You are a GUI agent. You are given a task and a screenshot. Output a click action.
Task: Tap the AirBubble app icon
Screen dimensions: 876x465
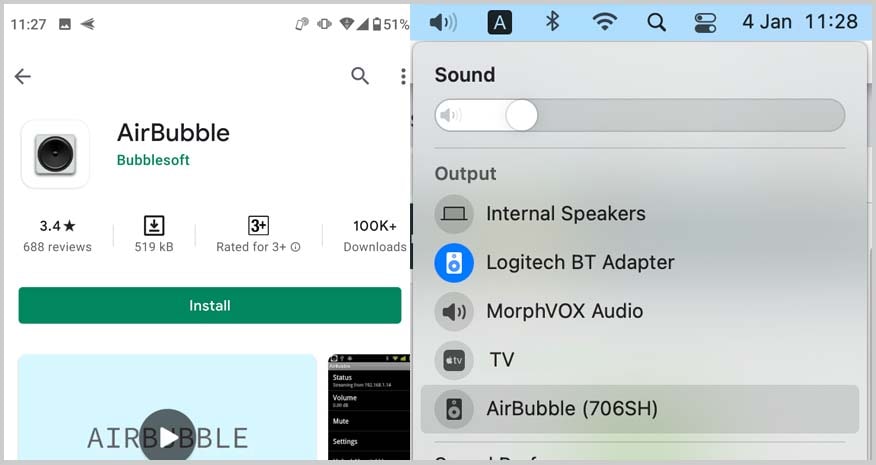pos(55,154)
